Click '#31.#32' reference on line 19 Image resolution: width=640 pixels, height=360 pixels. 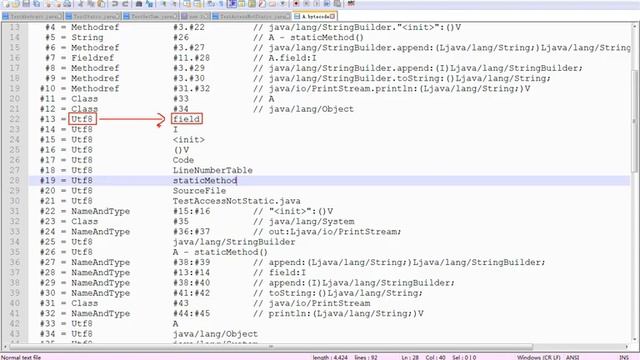pos(191,88)
